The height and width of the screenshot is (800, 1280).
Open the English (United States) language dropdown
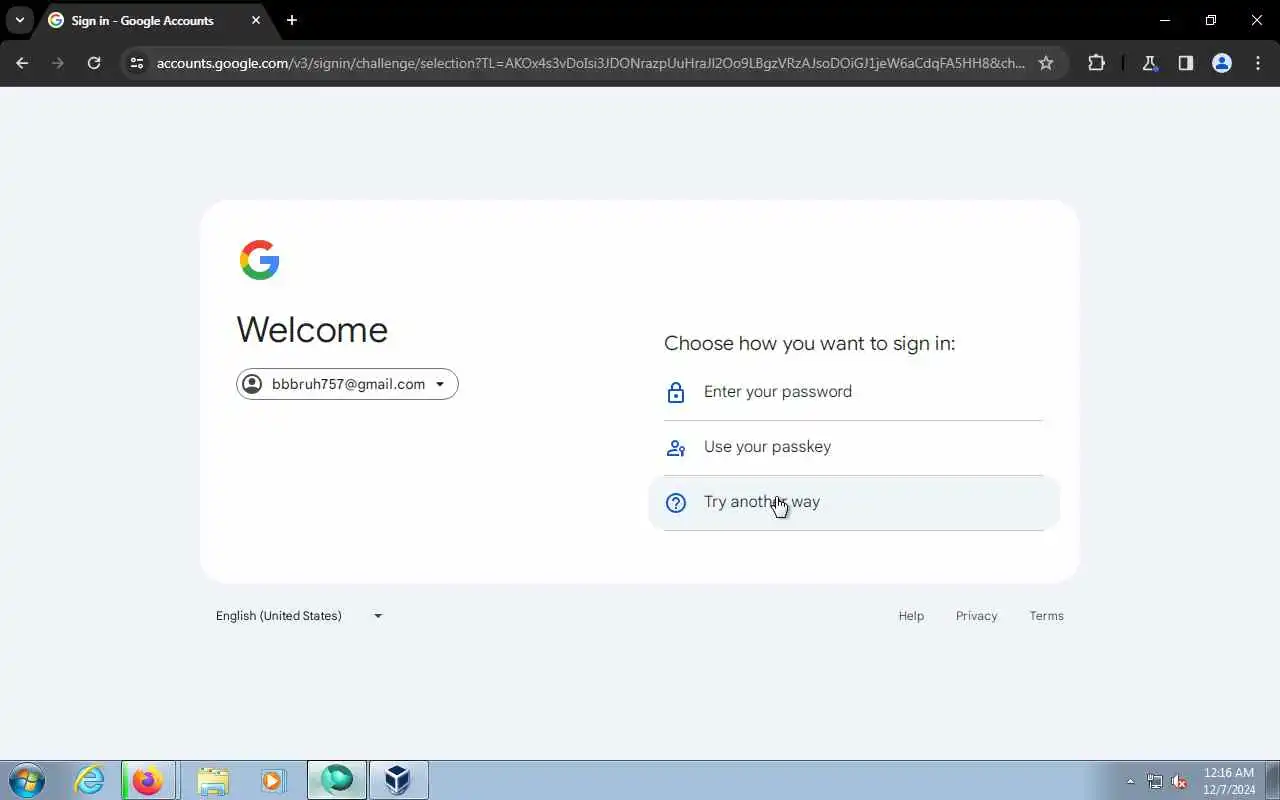coord(299,616)
